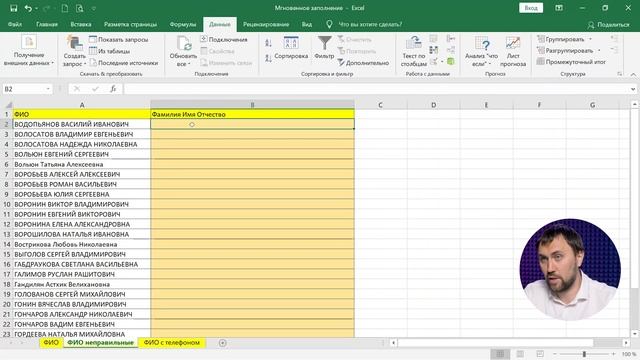Switch to Page Layout view in the status bar
Image resolution: width=640 pixels, height=360 pixels.
click(x=520, y=354)
